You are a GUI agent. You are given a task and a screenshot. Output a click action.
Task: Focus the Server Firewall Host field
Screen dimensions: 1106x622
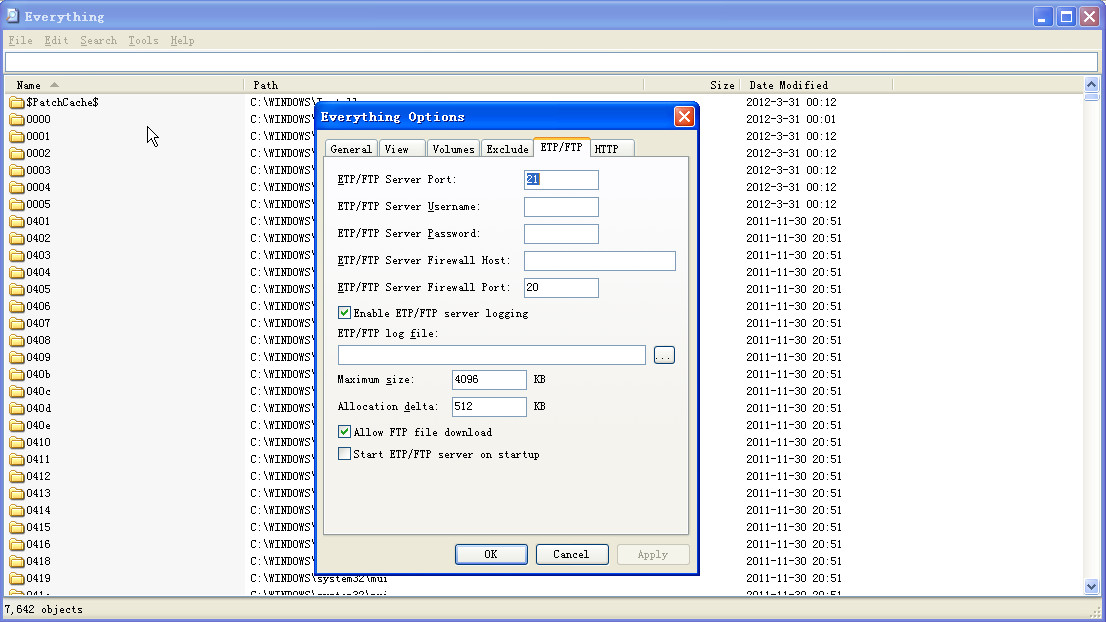pyautogui.click(x=600, y=261)
